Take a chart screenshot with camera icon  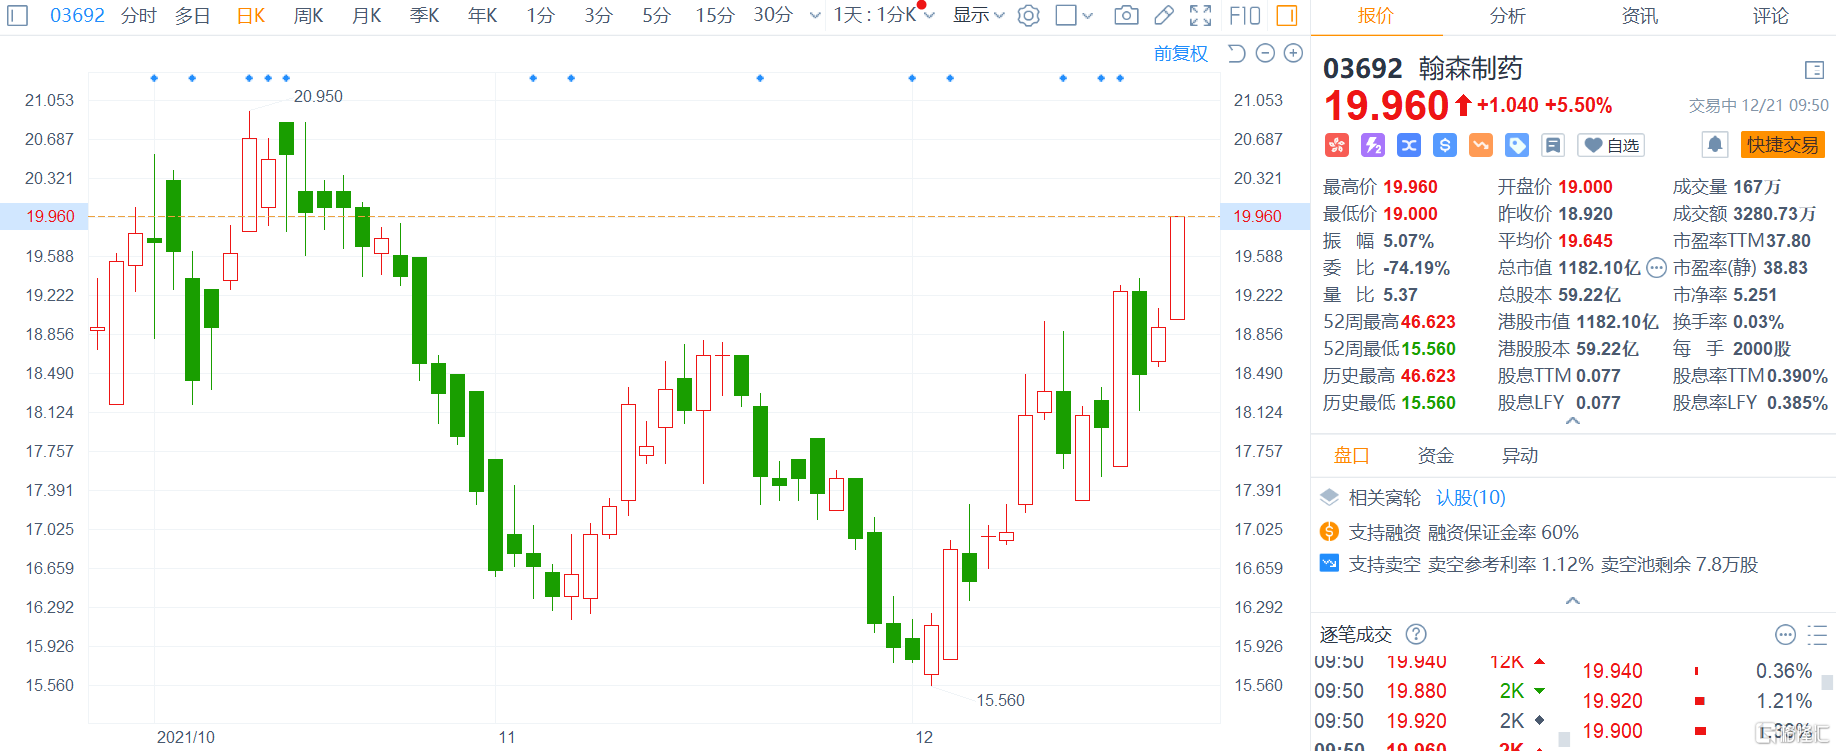pos(1126,16)
